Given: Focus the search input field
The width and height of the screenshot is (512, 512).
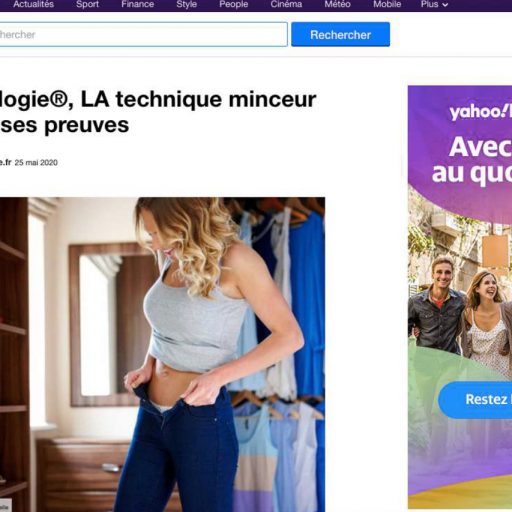Looking at the screenshot, I should (x=143, y=34).
